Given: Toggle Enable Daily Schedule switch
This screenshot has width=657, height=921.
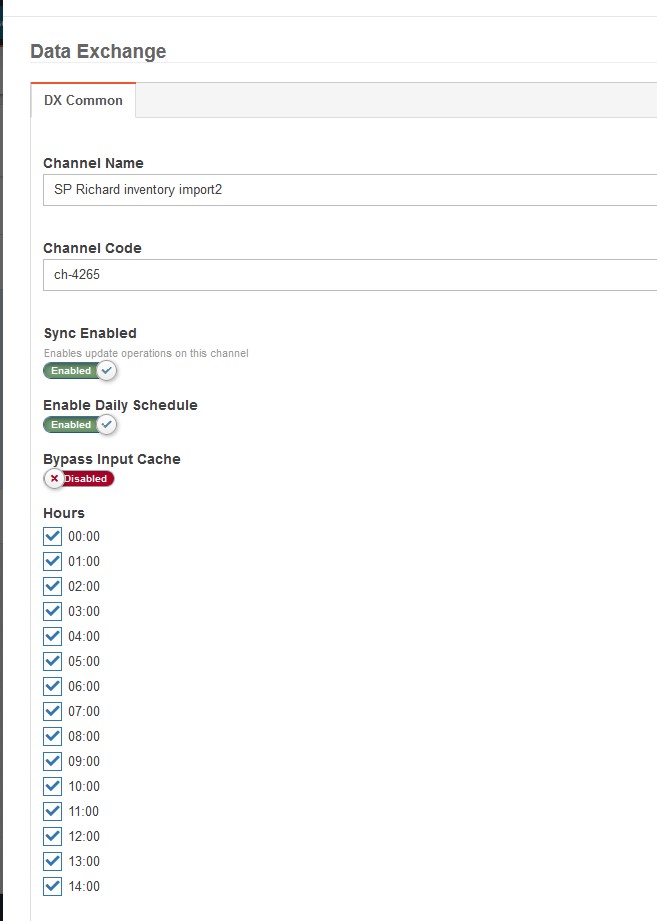Looking at the screenshot, I should click(80, 425).
